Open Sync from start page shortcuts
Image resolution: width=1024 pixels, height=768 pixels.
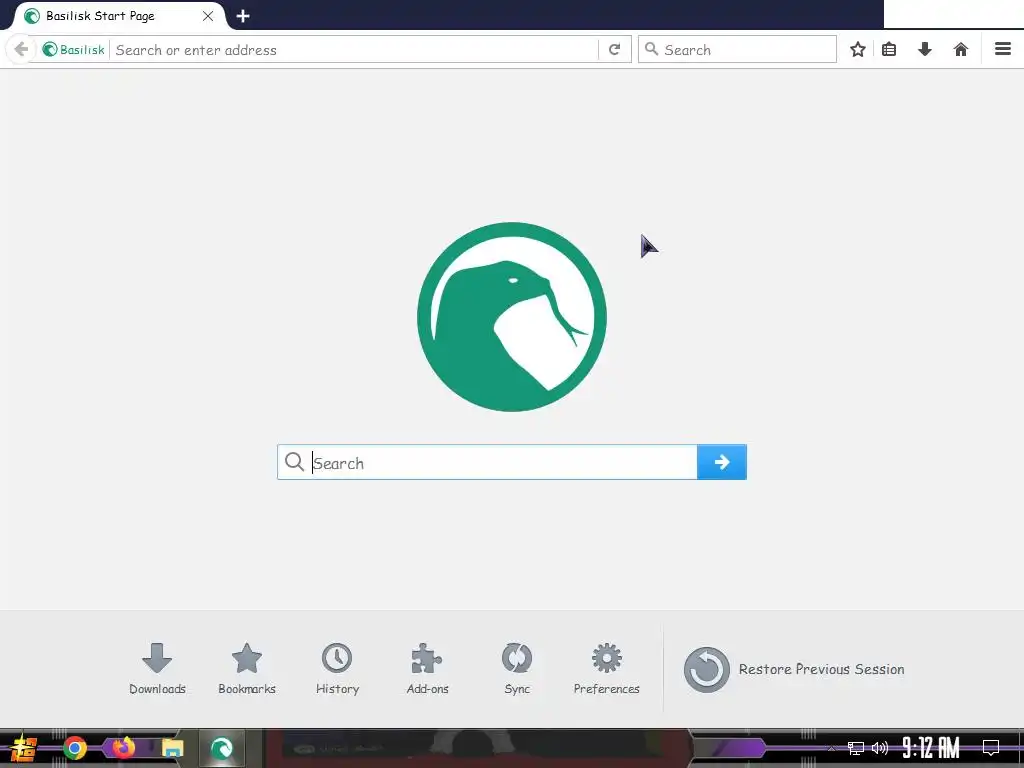pyautogui.click(x=517, y=669)
